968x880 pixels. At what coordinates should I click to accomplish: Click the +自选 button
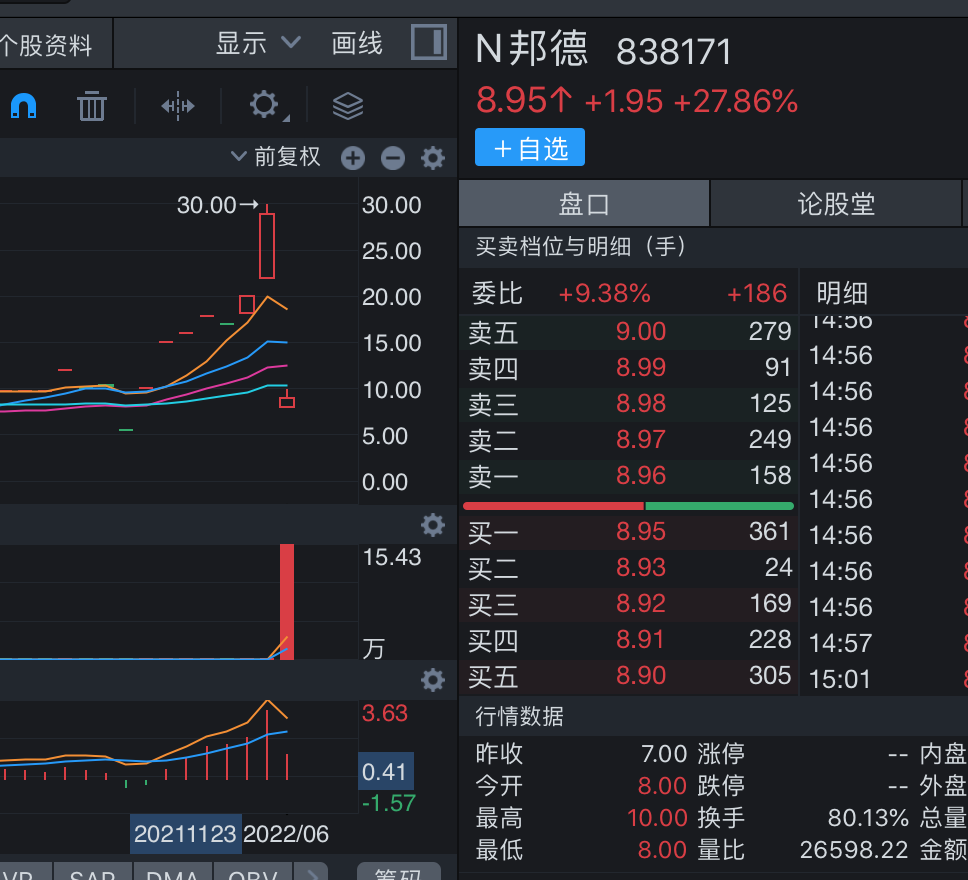(530, 149)
